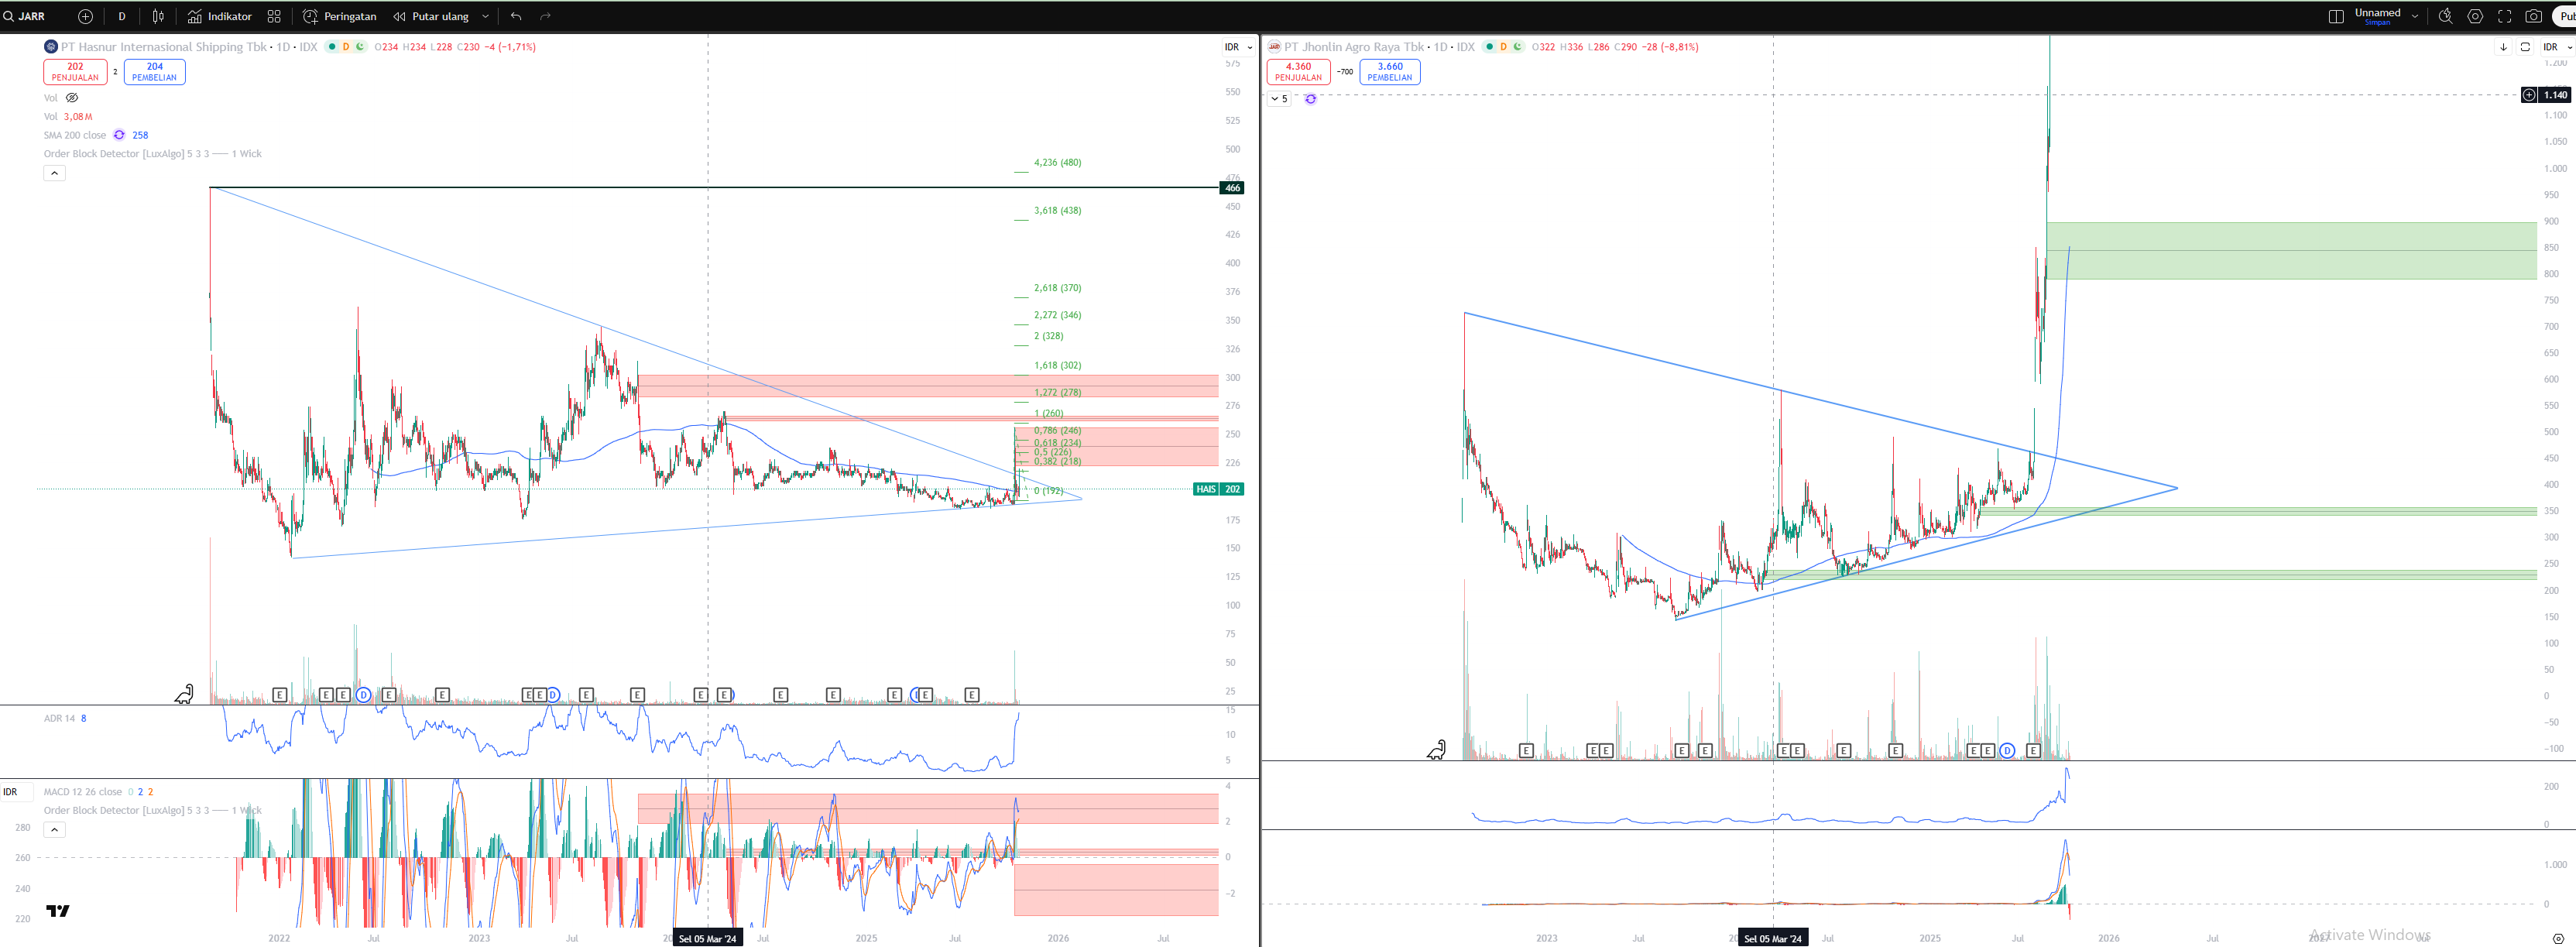This screenshot has height=947, width=2576.
Task: Open candlestick chart type selector
Action: pos(158,16)
